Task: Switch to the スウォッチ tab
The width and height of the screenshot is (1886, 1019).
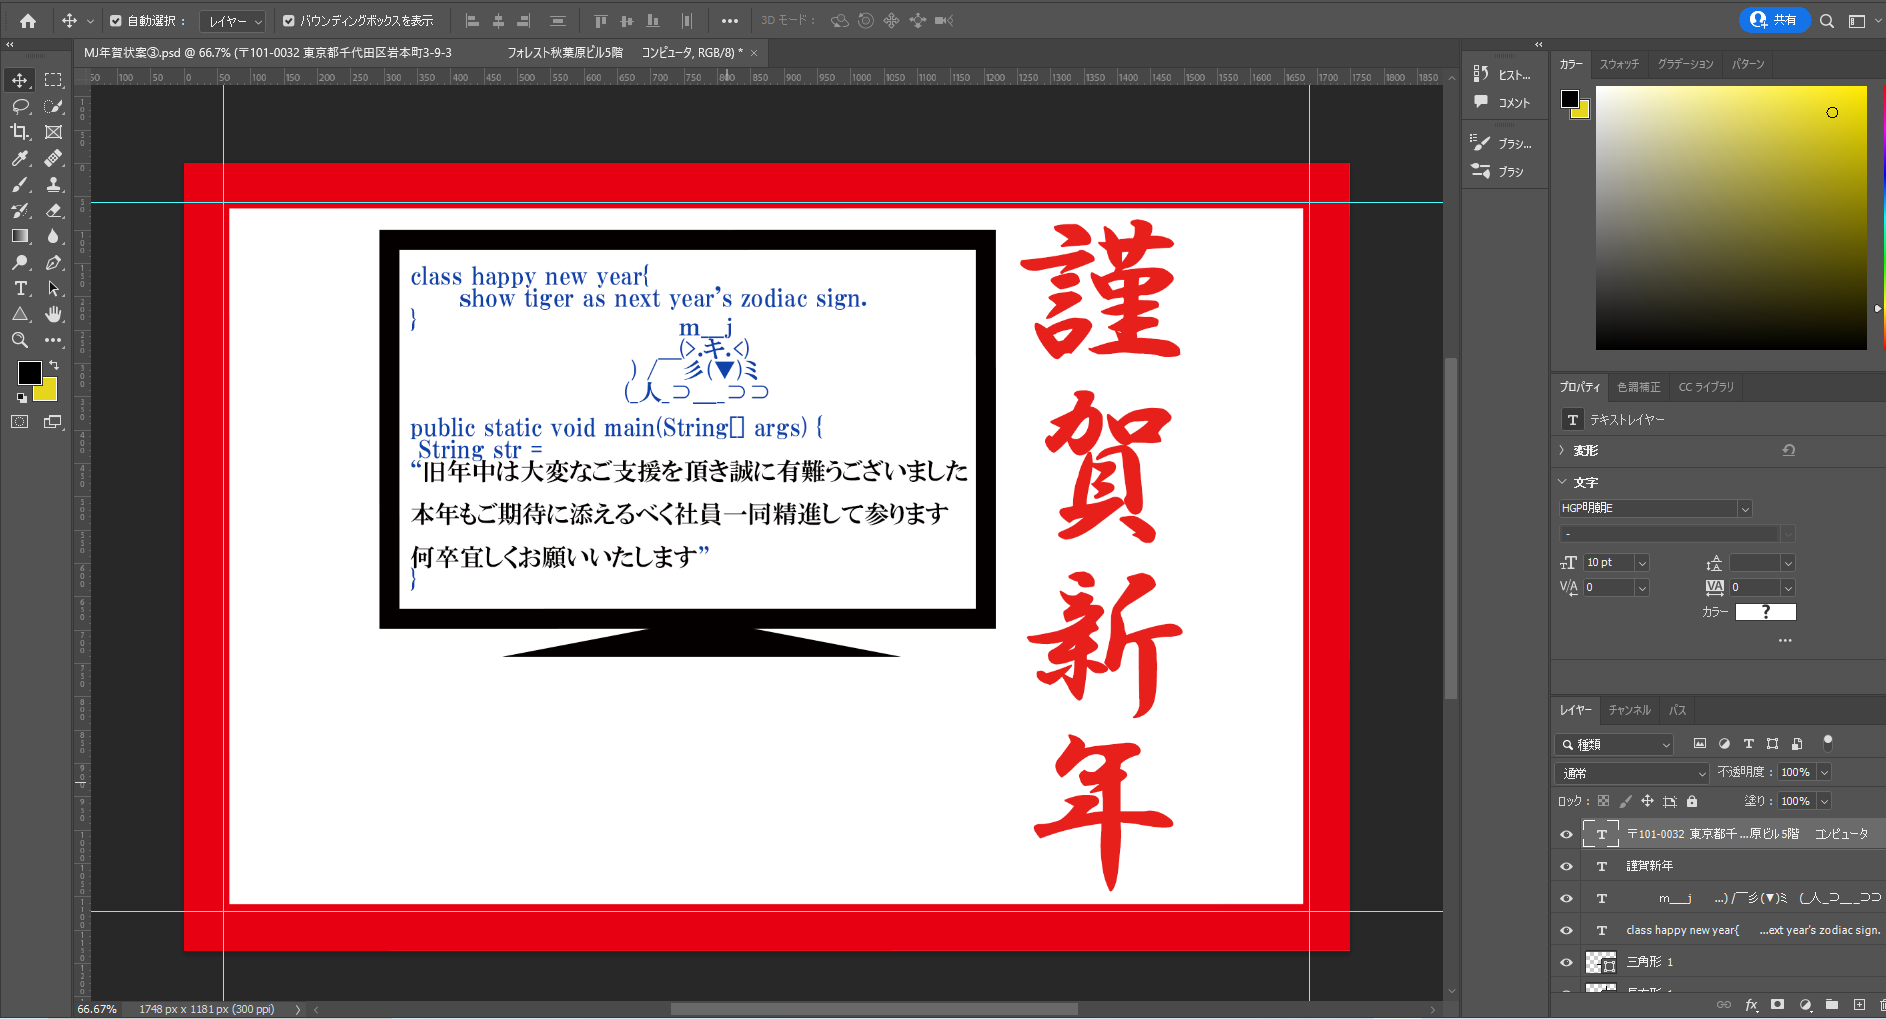Action: [1619, 64]
